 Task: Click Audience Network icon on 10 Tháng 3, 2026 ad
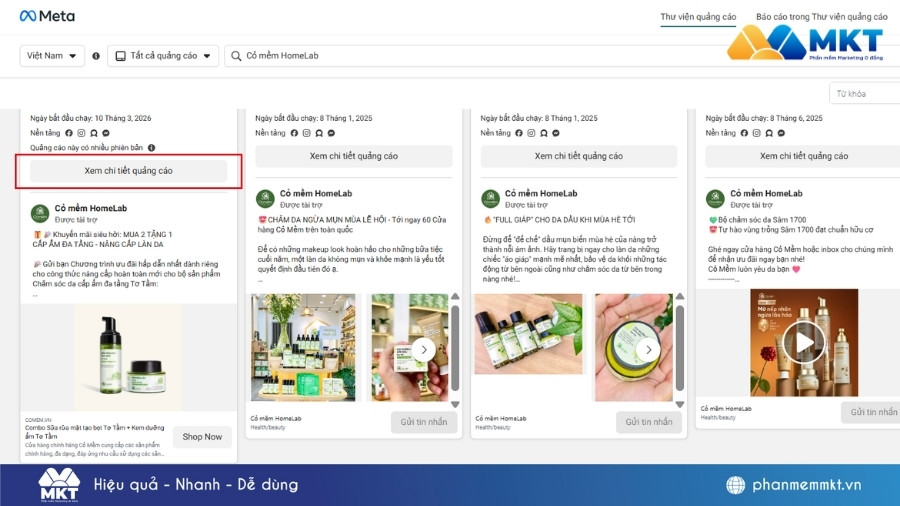point(94,133)
